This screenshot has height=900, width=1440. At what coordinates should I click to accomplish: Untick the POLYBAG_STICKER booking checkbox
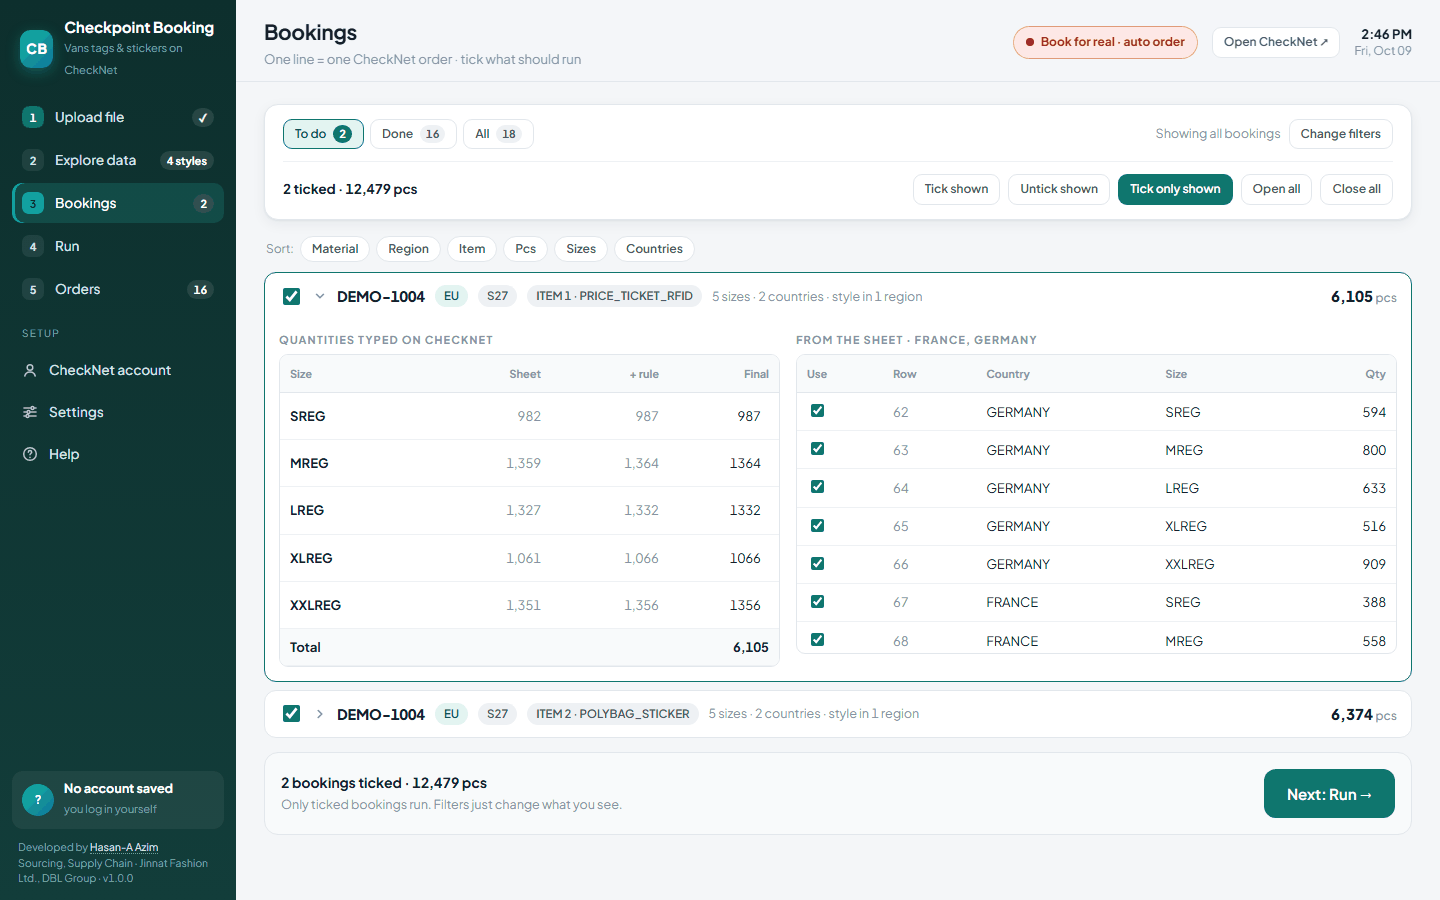291,714
